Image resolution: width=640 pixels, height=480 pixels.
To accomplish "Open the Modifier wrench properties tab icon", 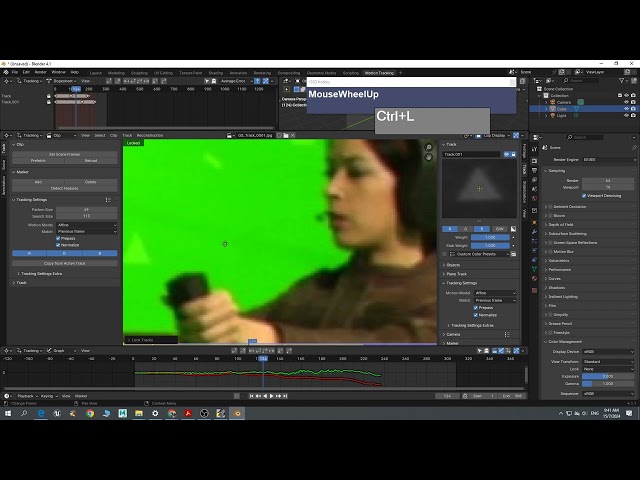I will point(534,232).
